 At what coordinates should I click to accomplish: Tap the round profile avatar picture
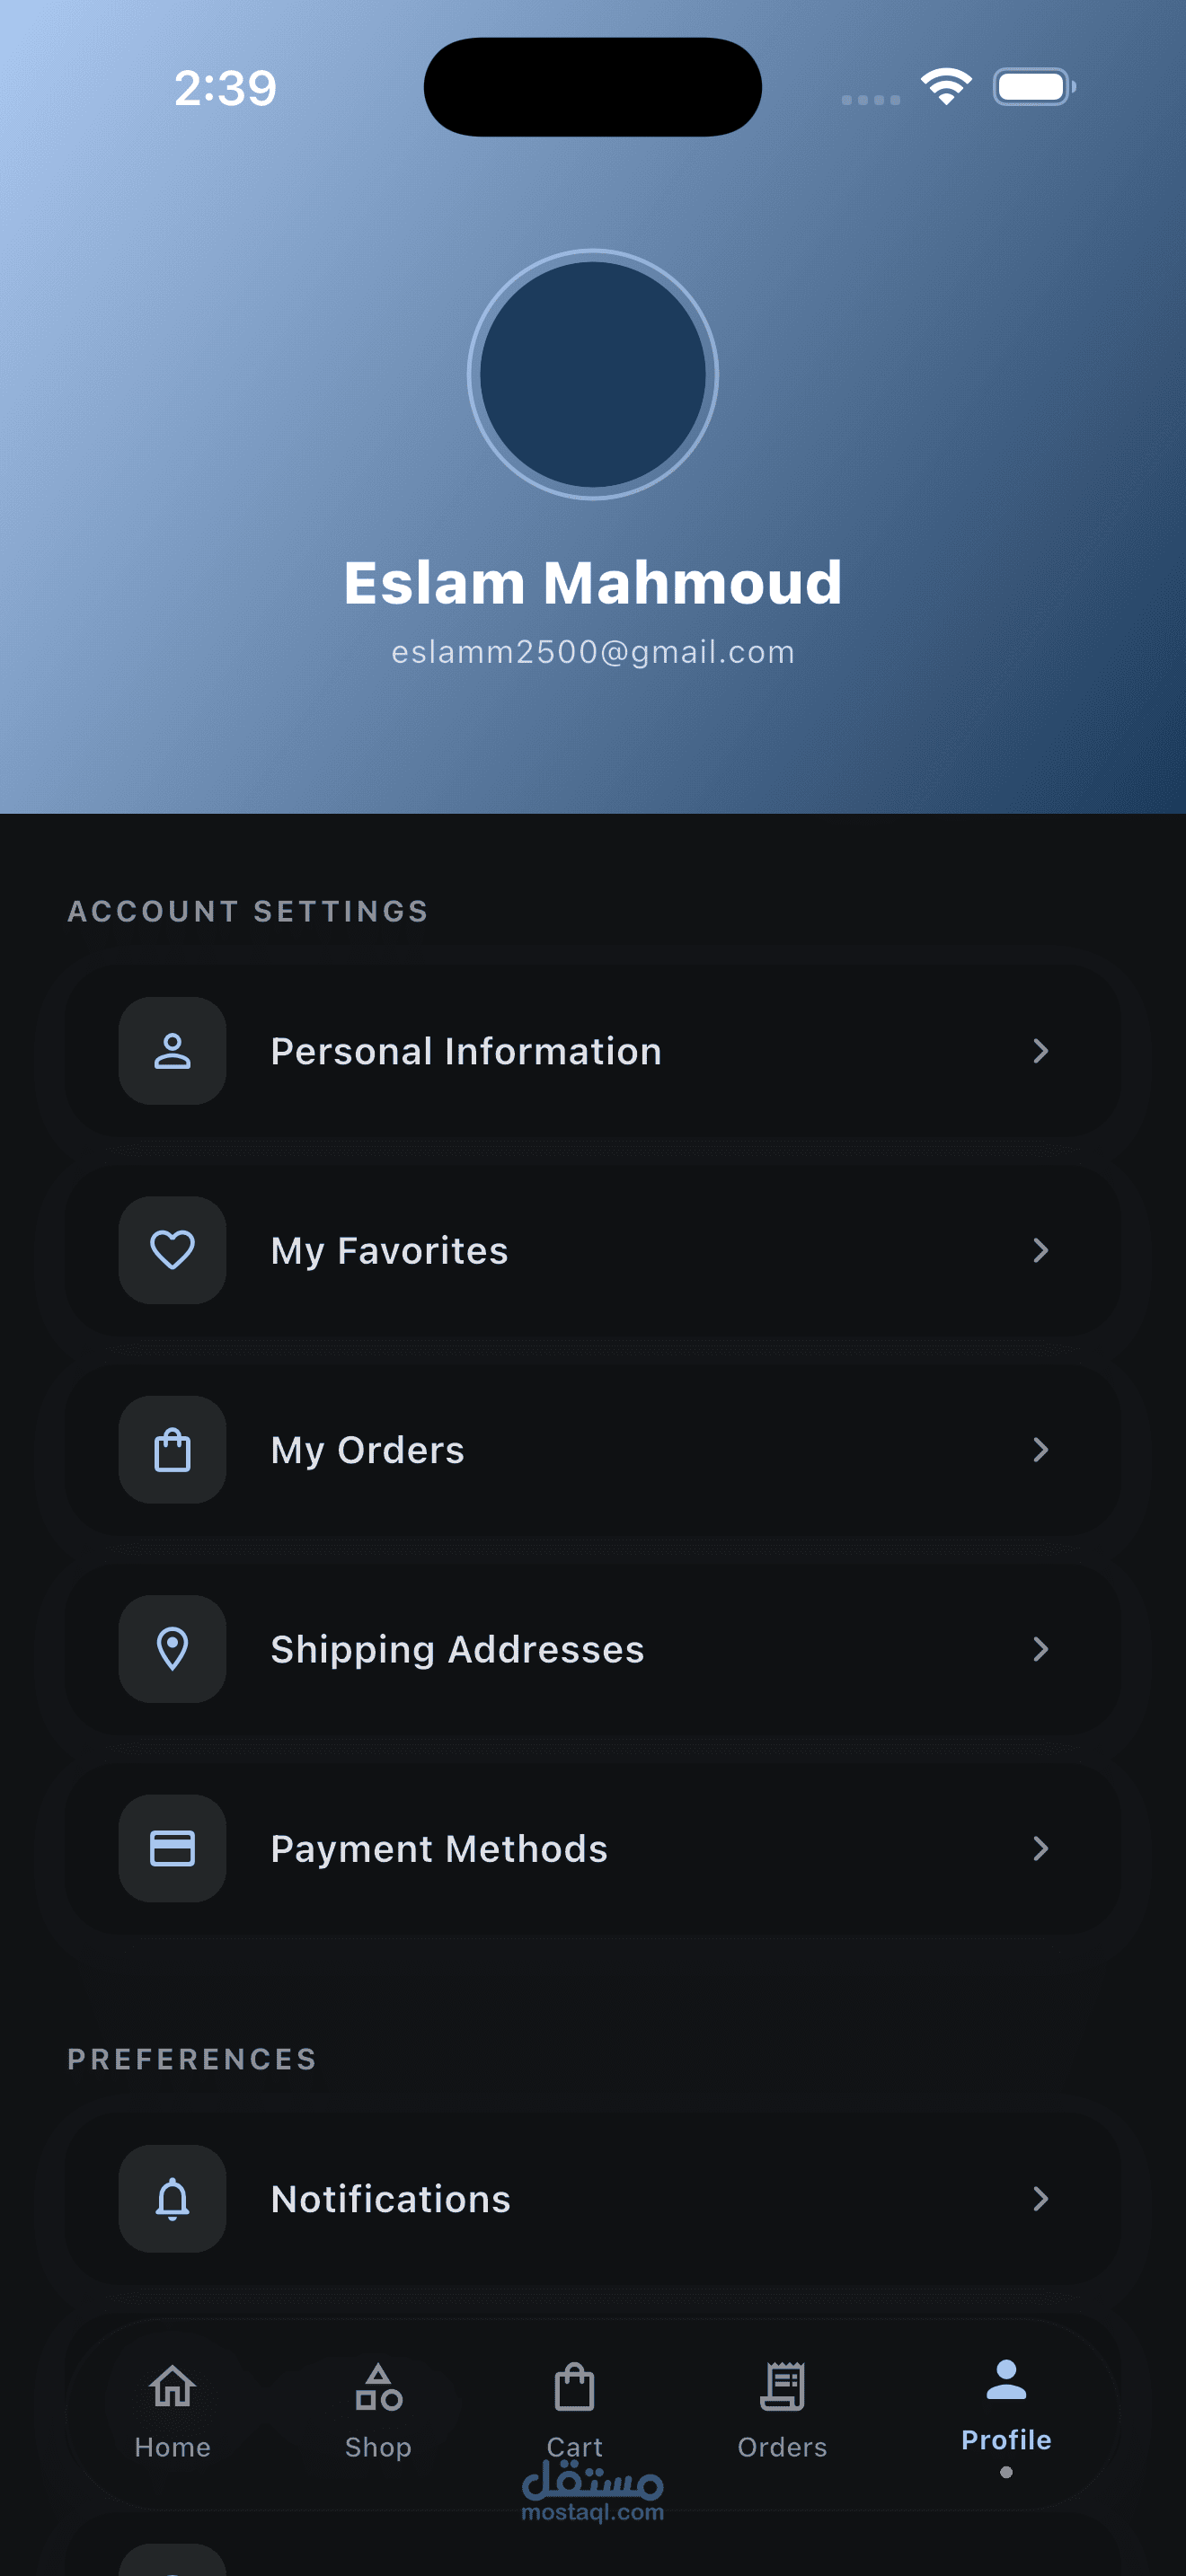[593, 374]
